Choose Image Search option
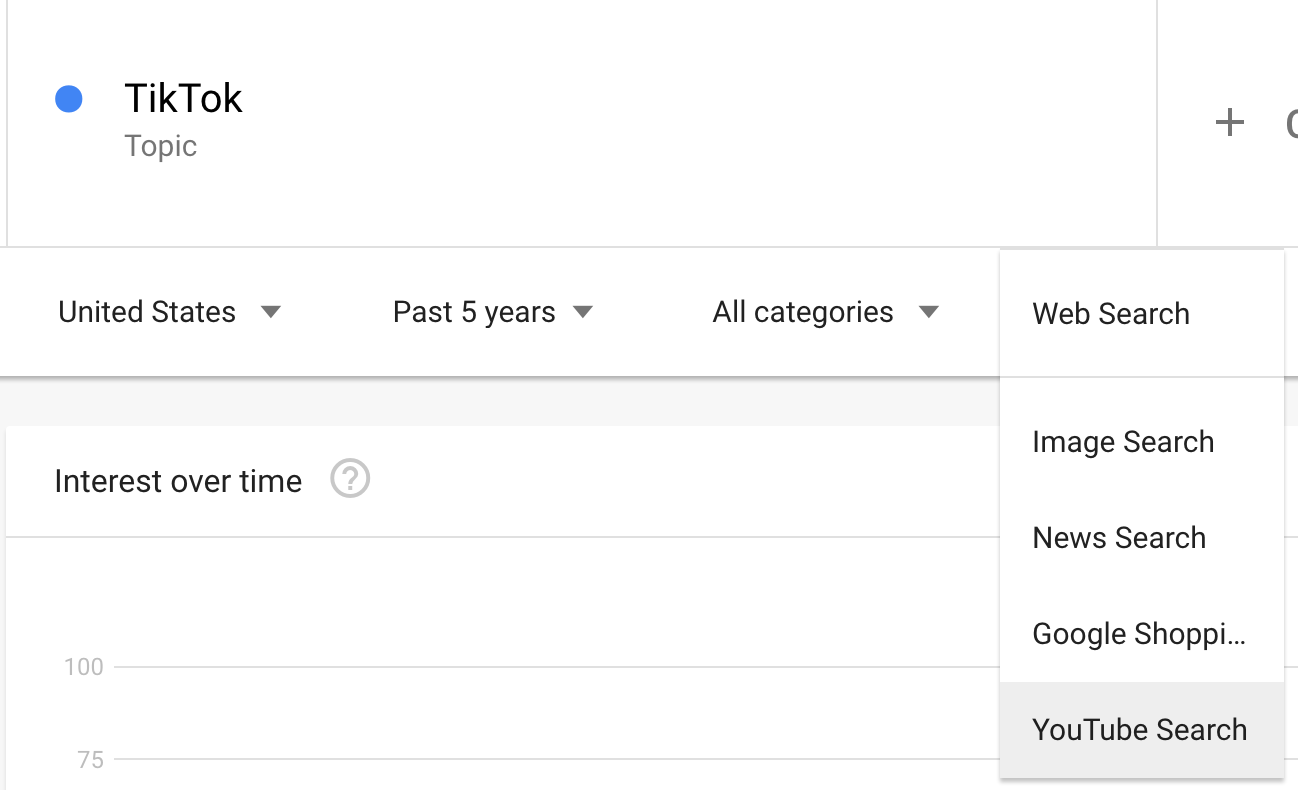This screenshot has height=790, width=1298. click(1122, 442)
